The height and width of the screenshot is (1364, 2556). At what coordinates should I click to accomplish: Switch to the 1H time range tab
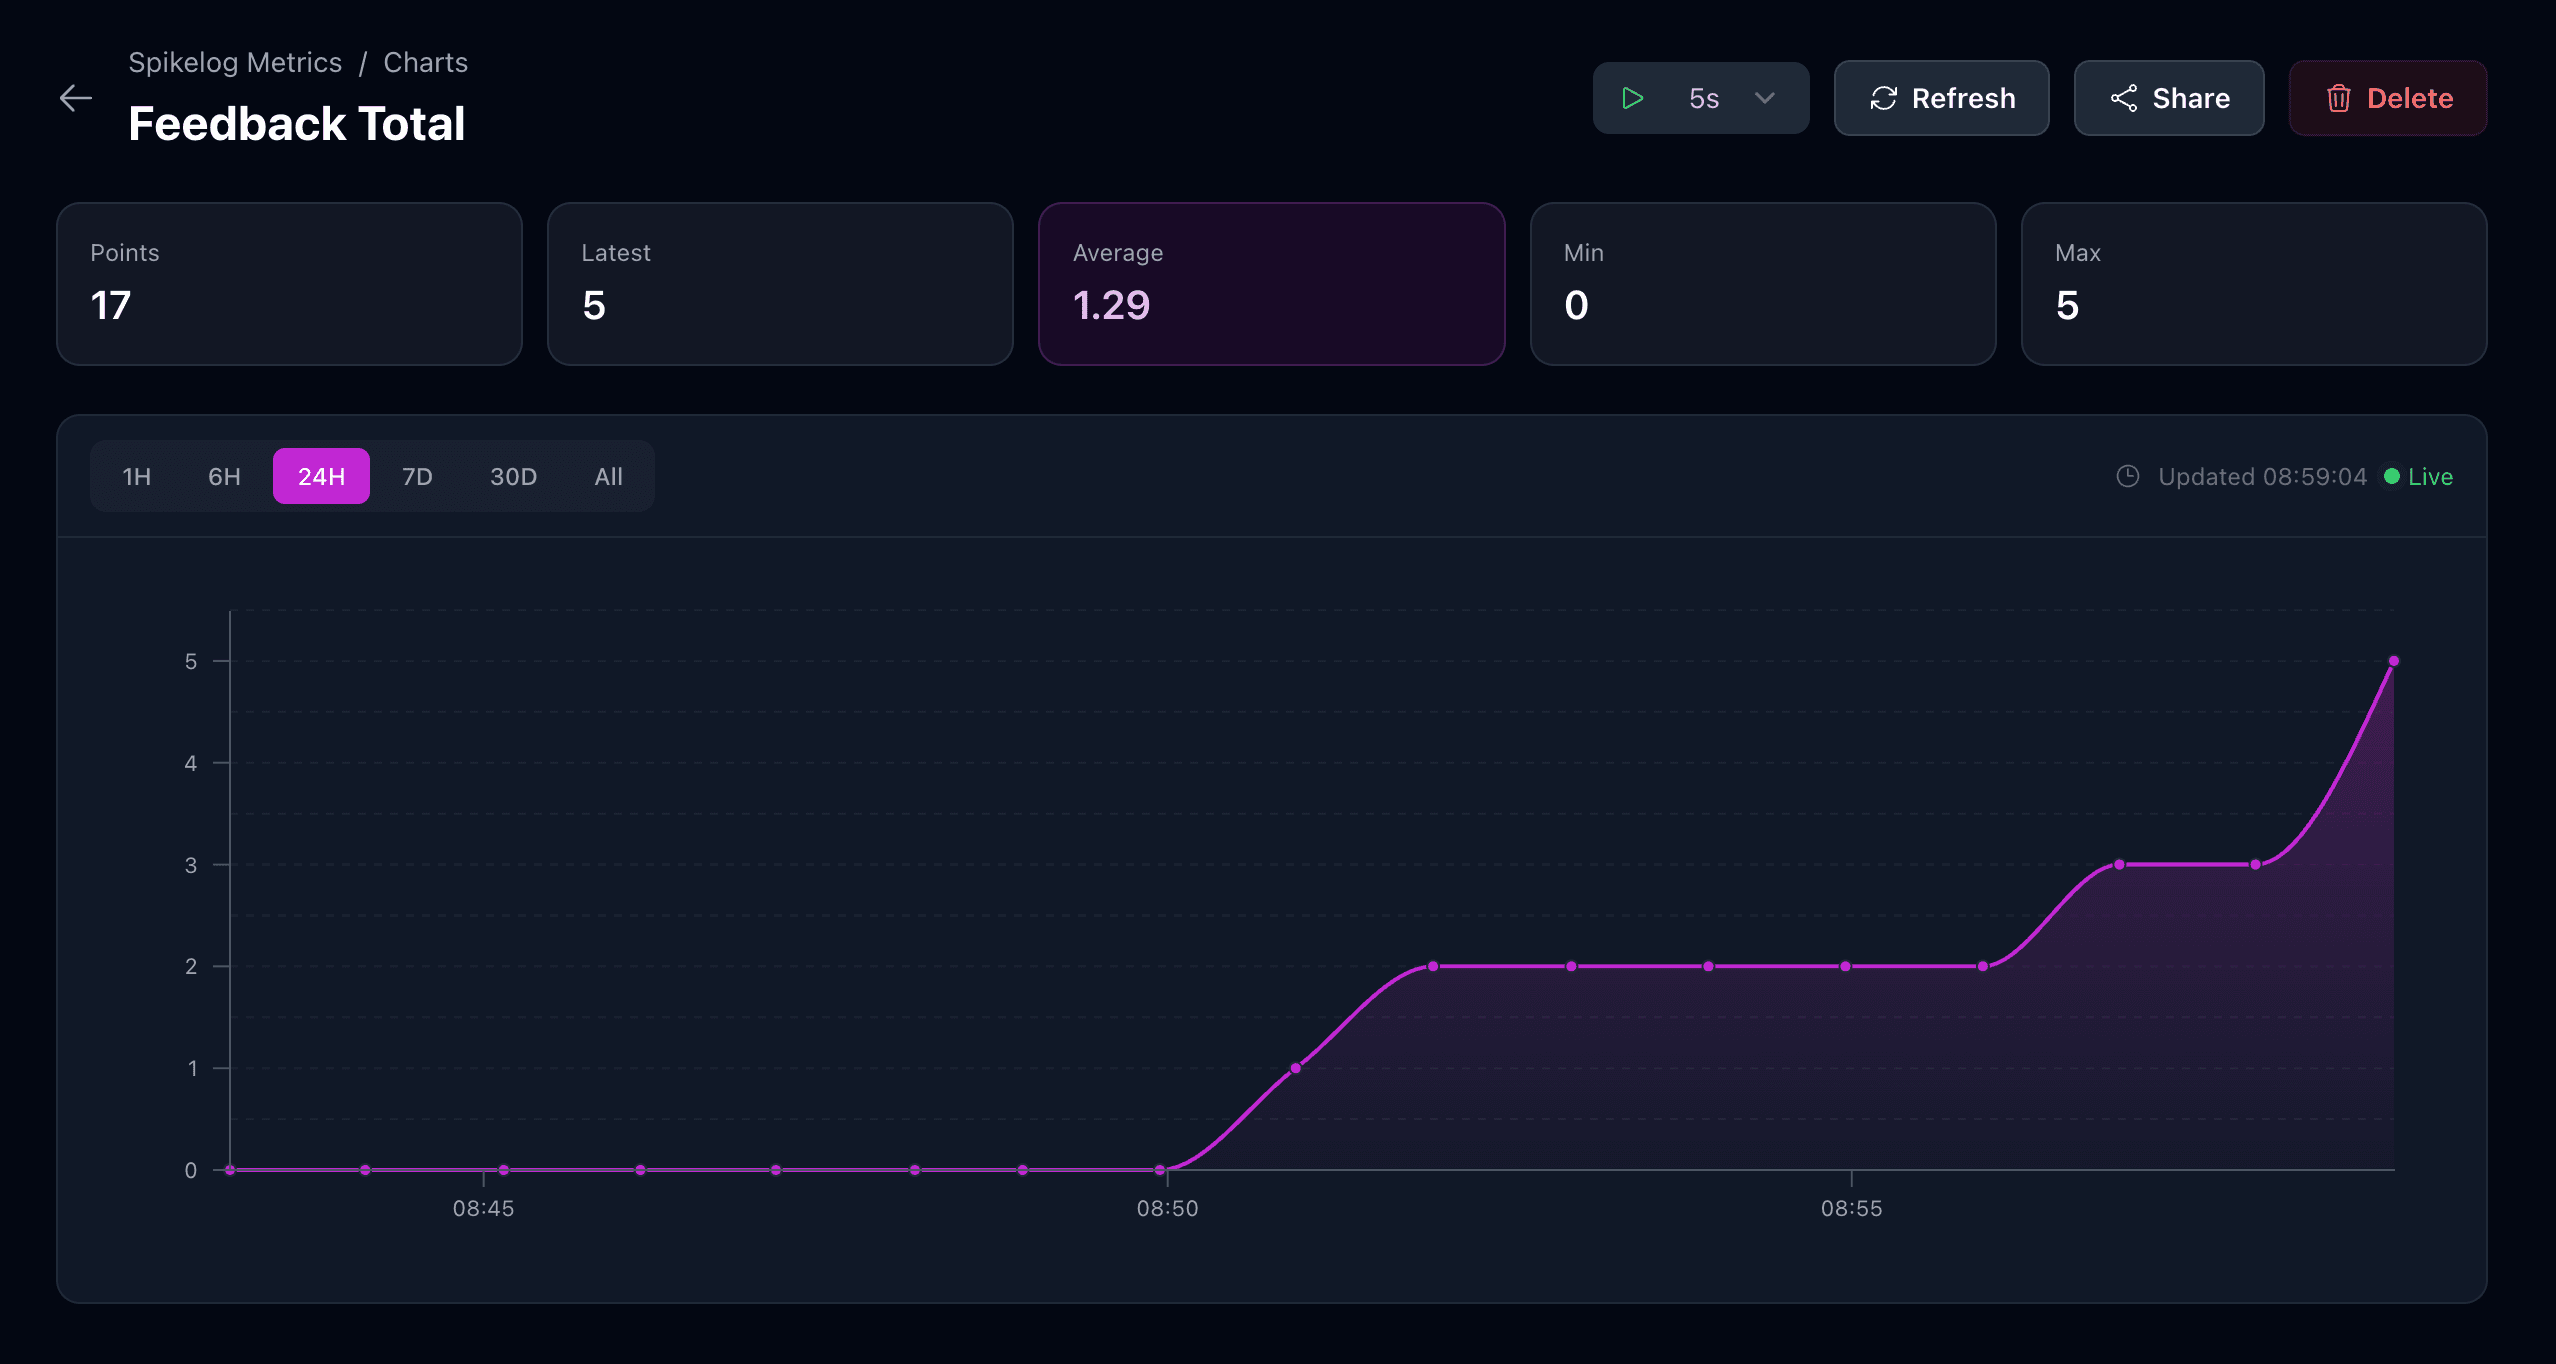click(x=135, y=476)
